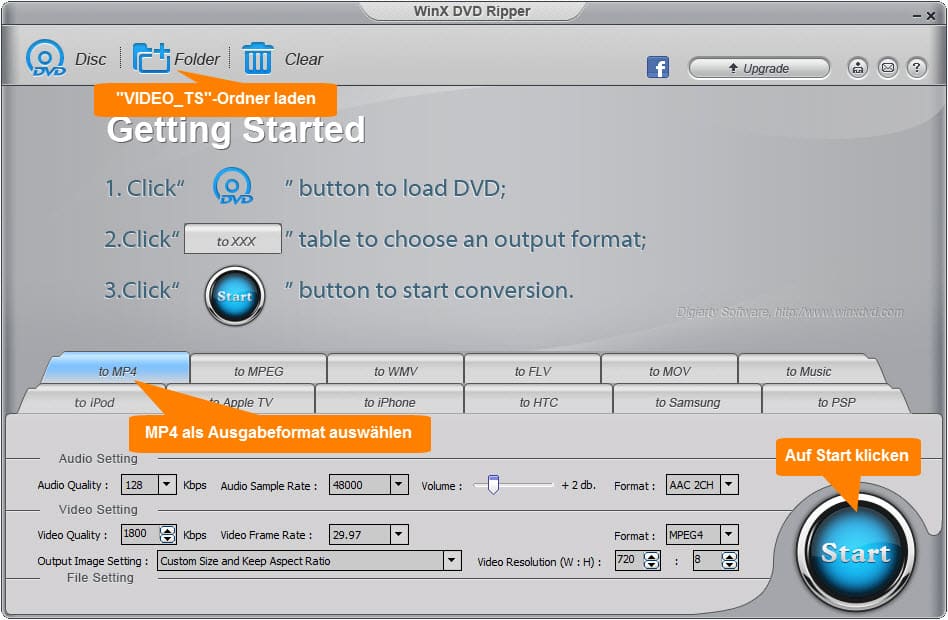Switch to the to MPEG tab

coord(259,371)
